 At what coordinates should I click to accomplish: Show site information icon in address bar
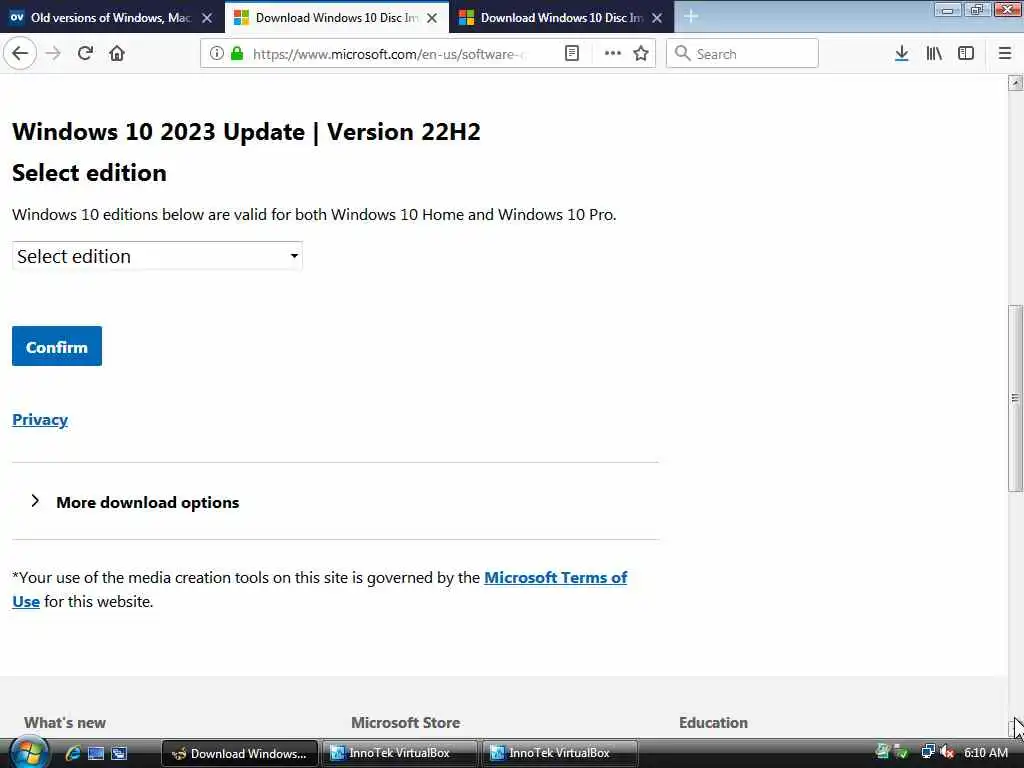coord(217,54)
